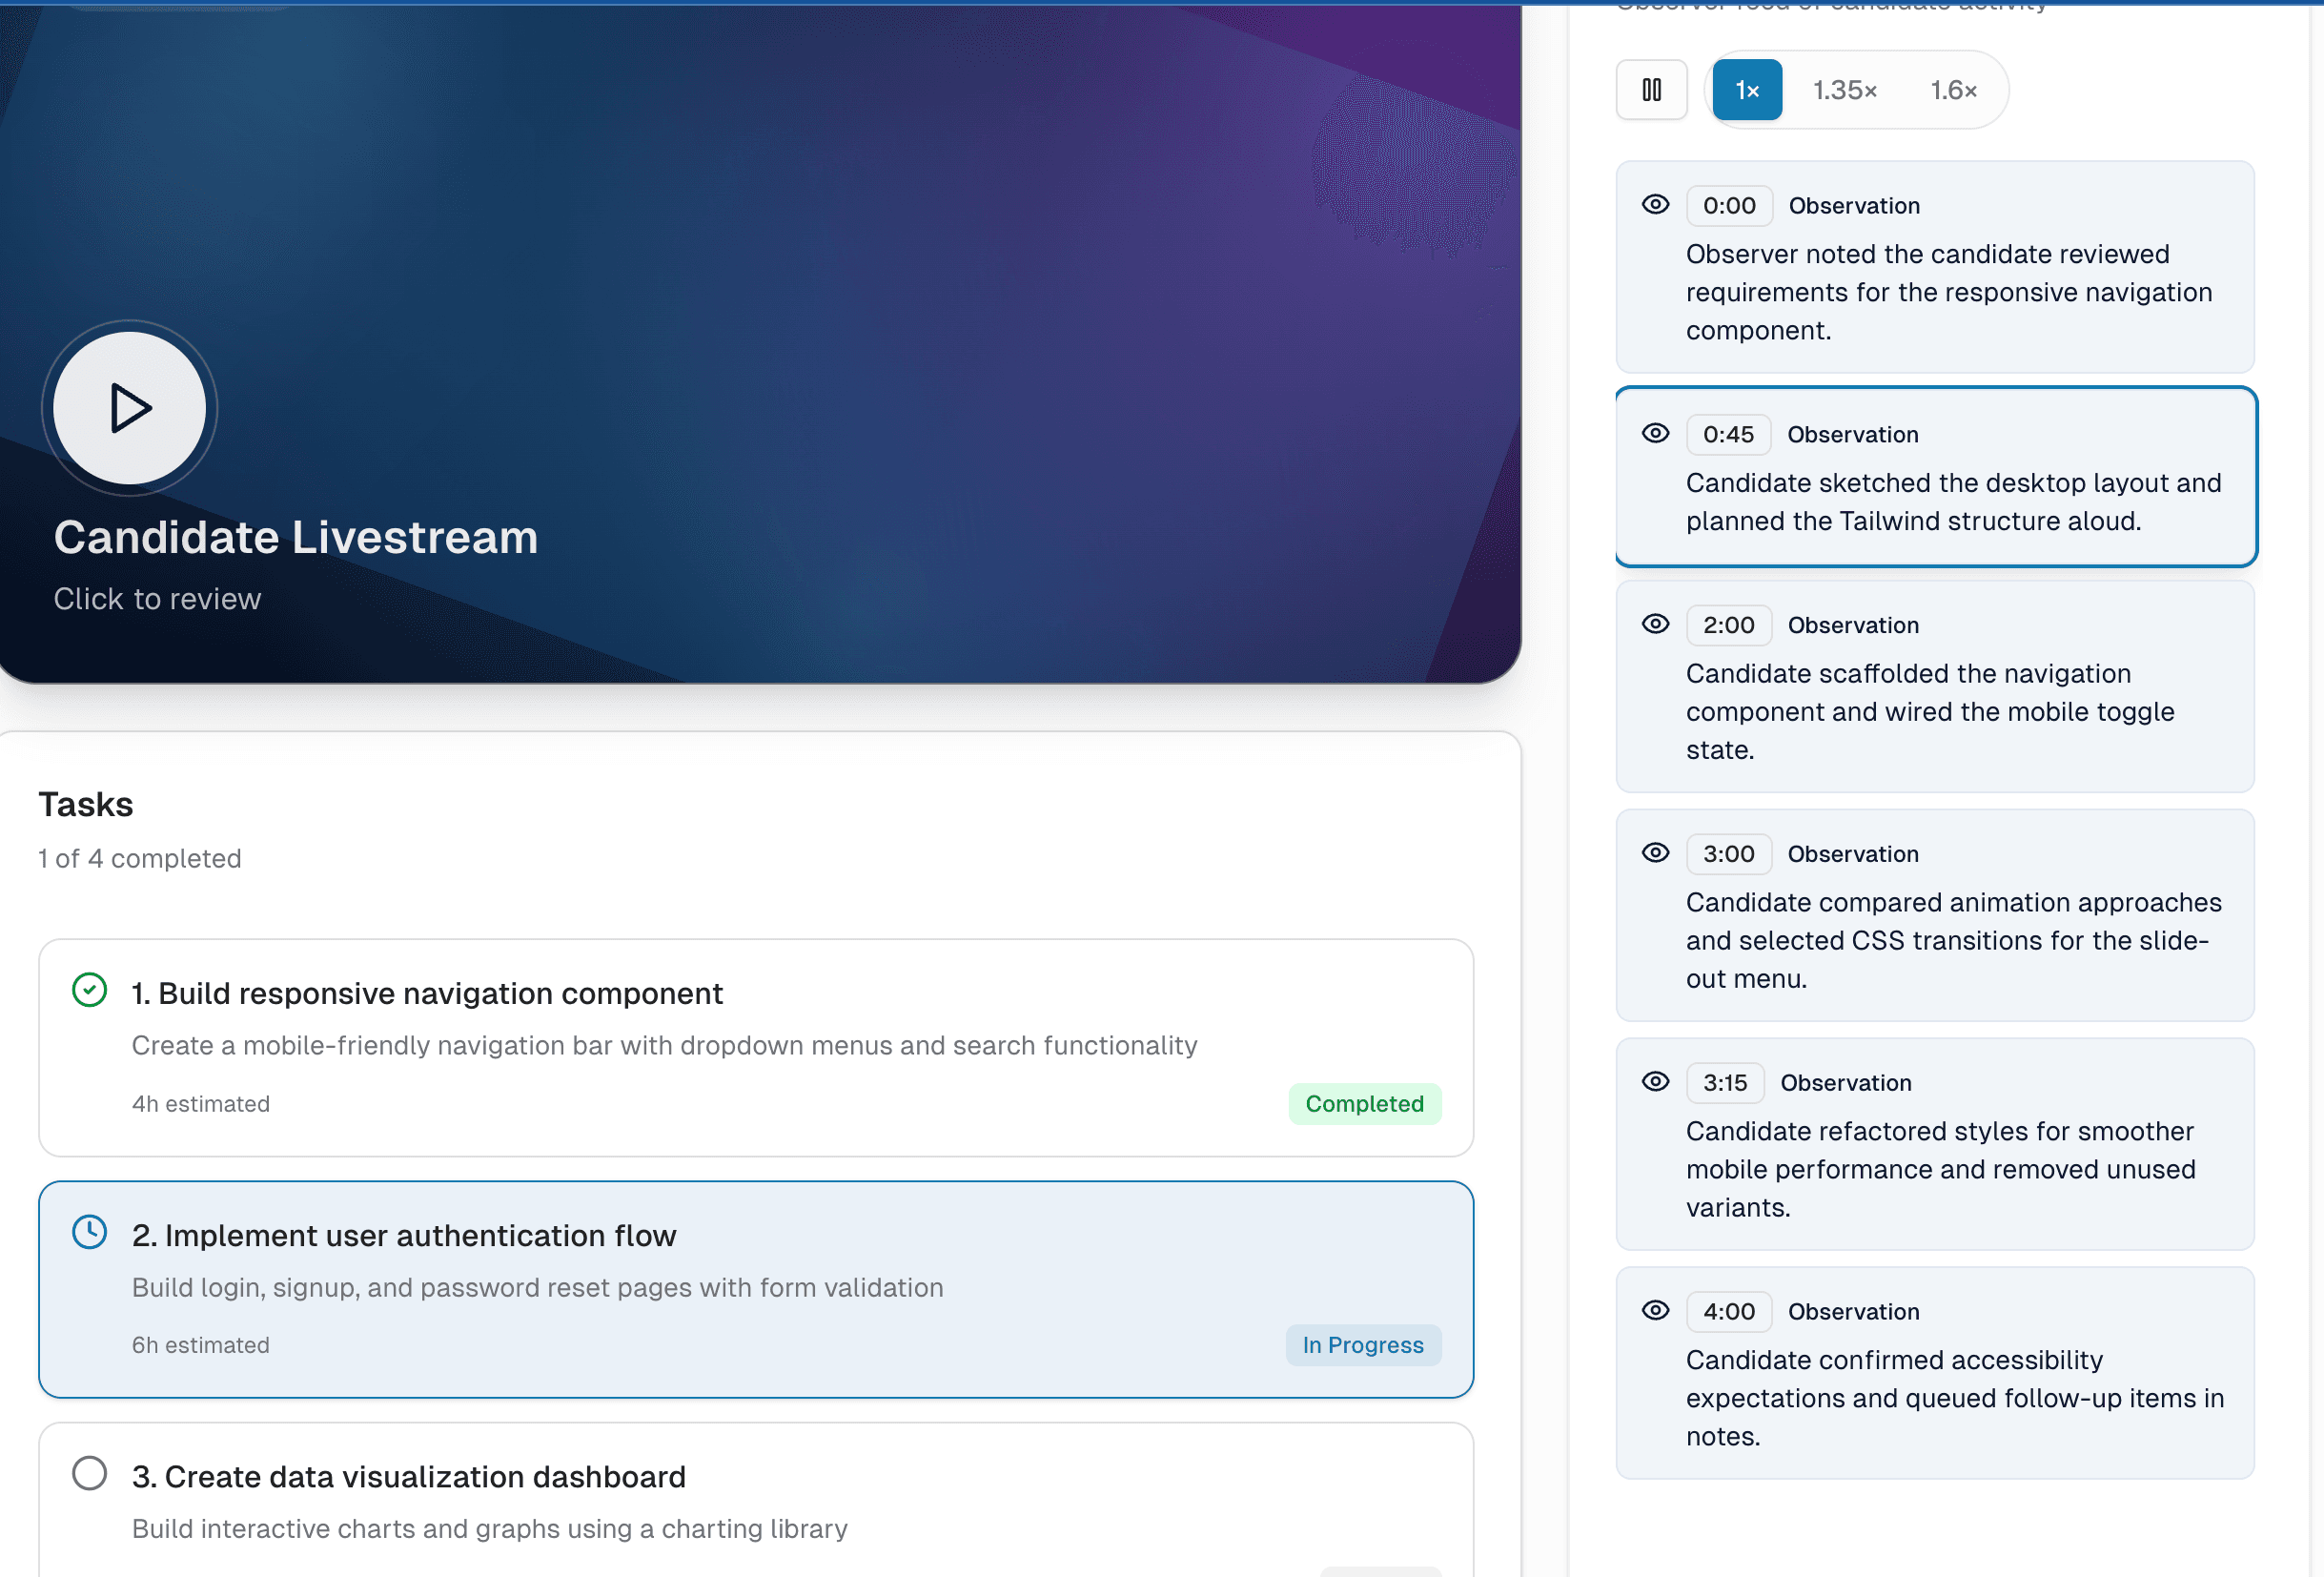This screenshot has height=1577, width=2324.
Task: Click the eye icon on 3:15 observation
Action: tap(1655, 1082)
